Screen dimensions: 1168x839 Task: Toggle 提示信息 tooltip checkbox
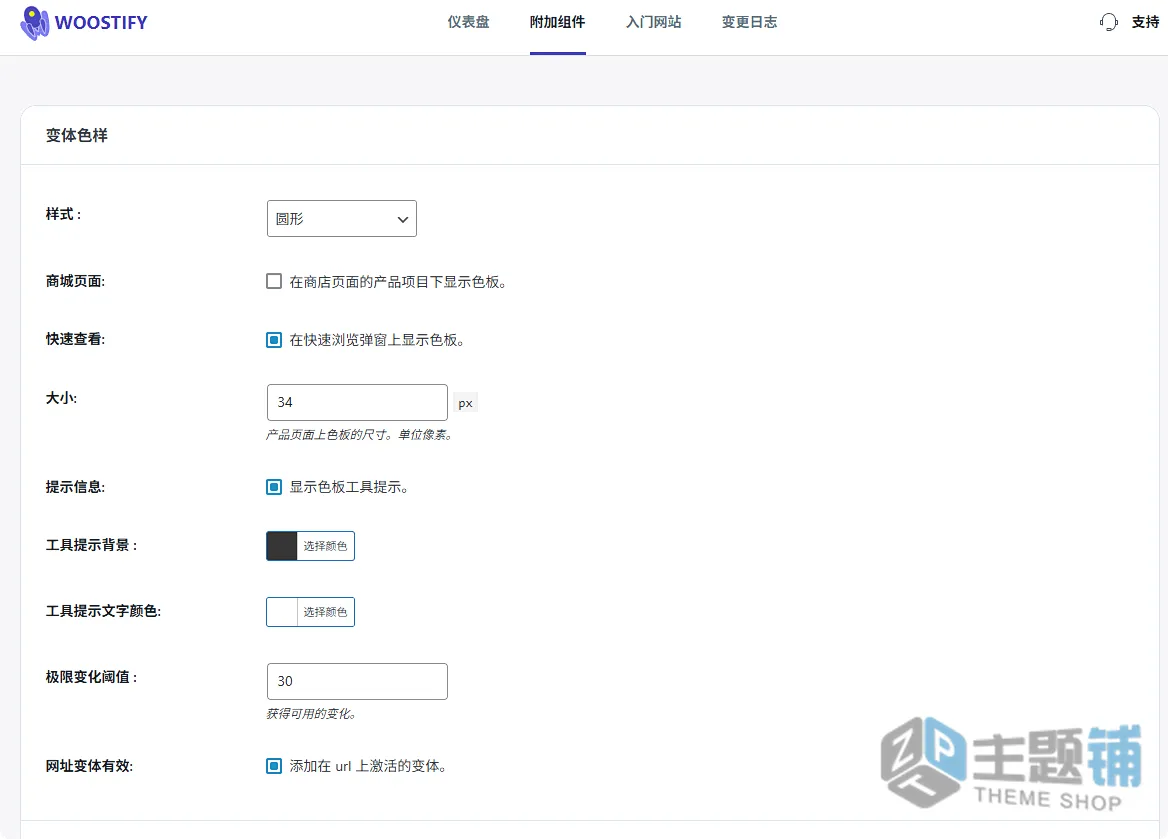[274, 487]
